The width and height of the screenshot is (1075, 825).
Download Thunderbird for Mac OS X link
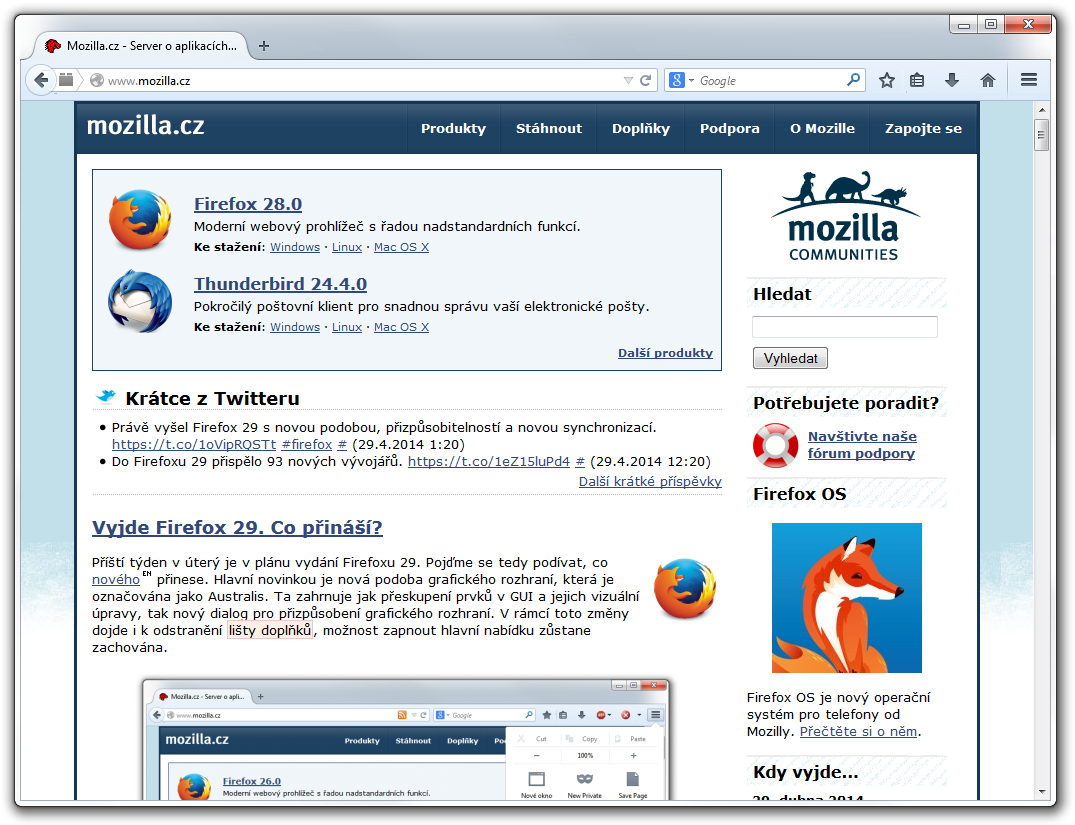tap(401, 327)
